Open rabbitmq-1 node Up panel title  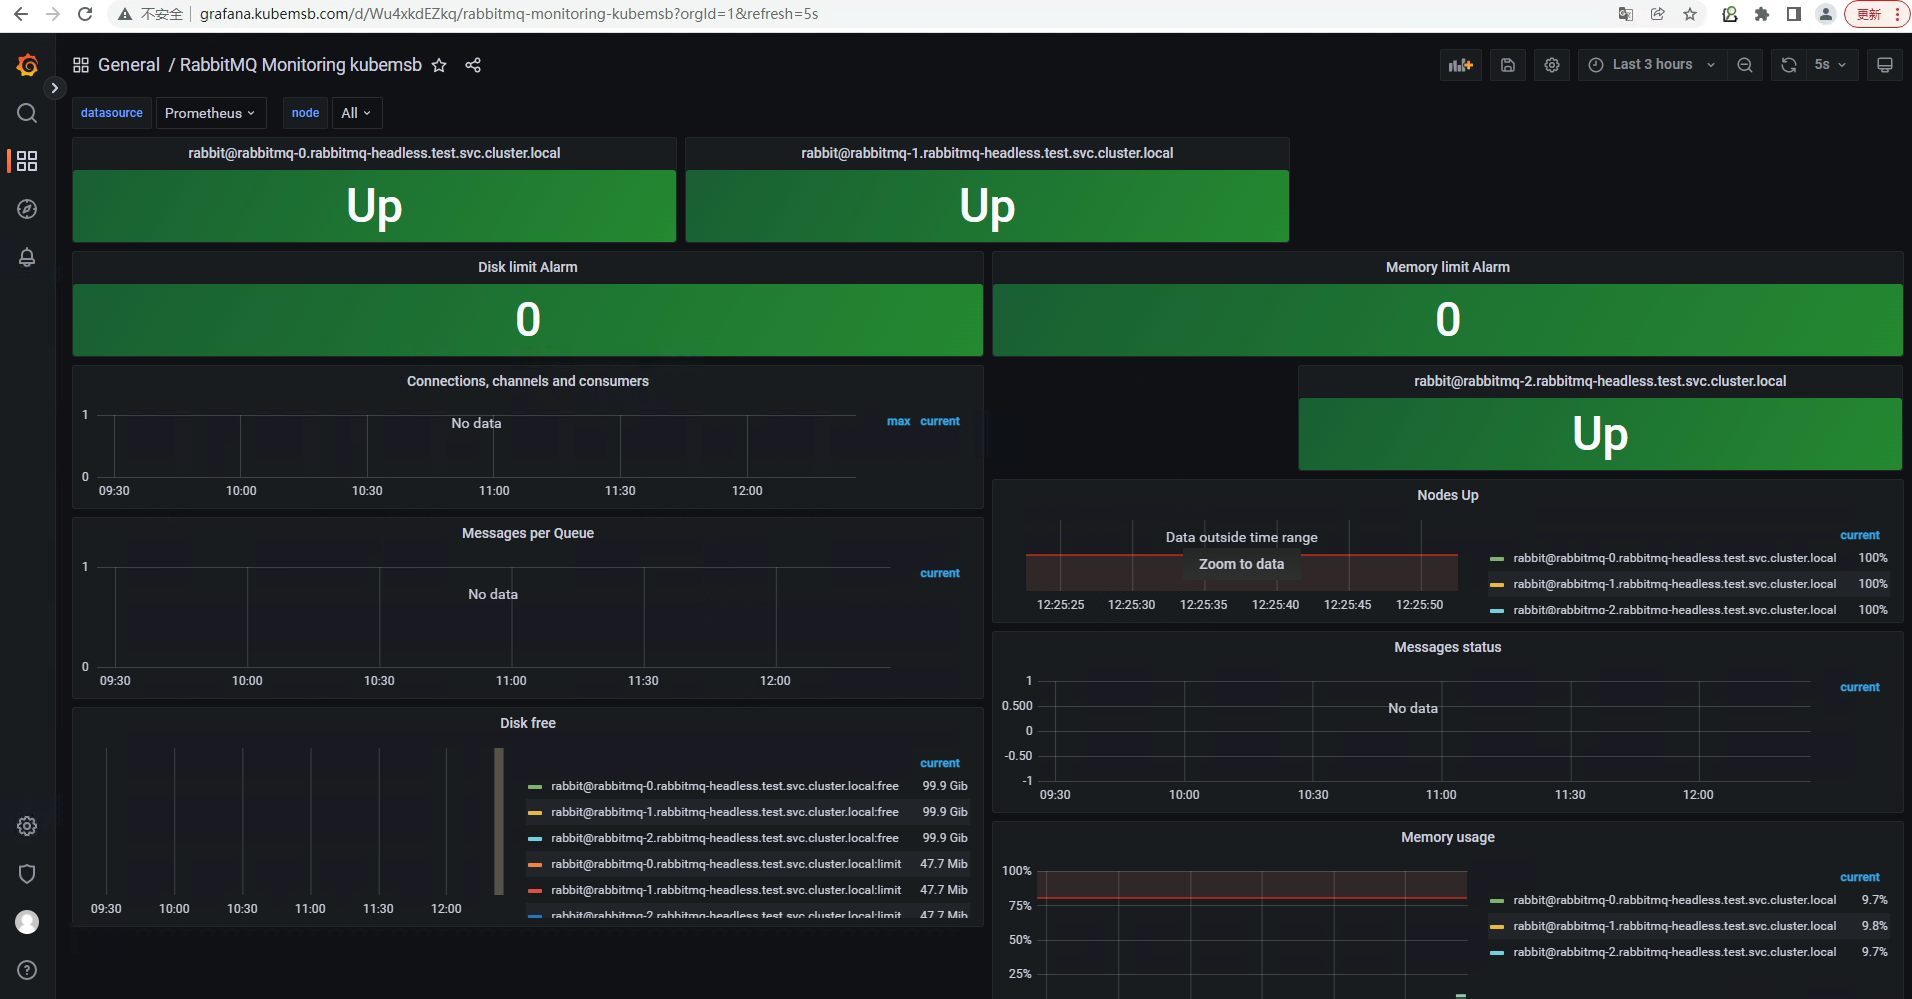[987, 153]
